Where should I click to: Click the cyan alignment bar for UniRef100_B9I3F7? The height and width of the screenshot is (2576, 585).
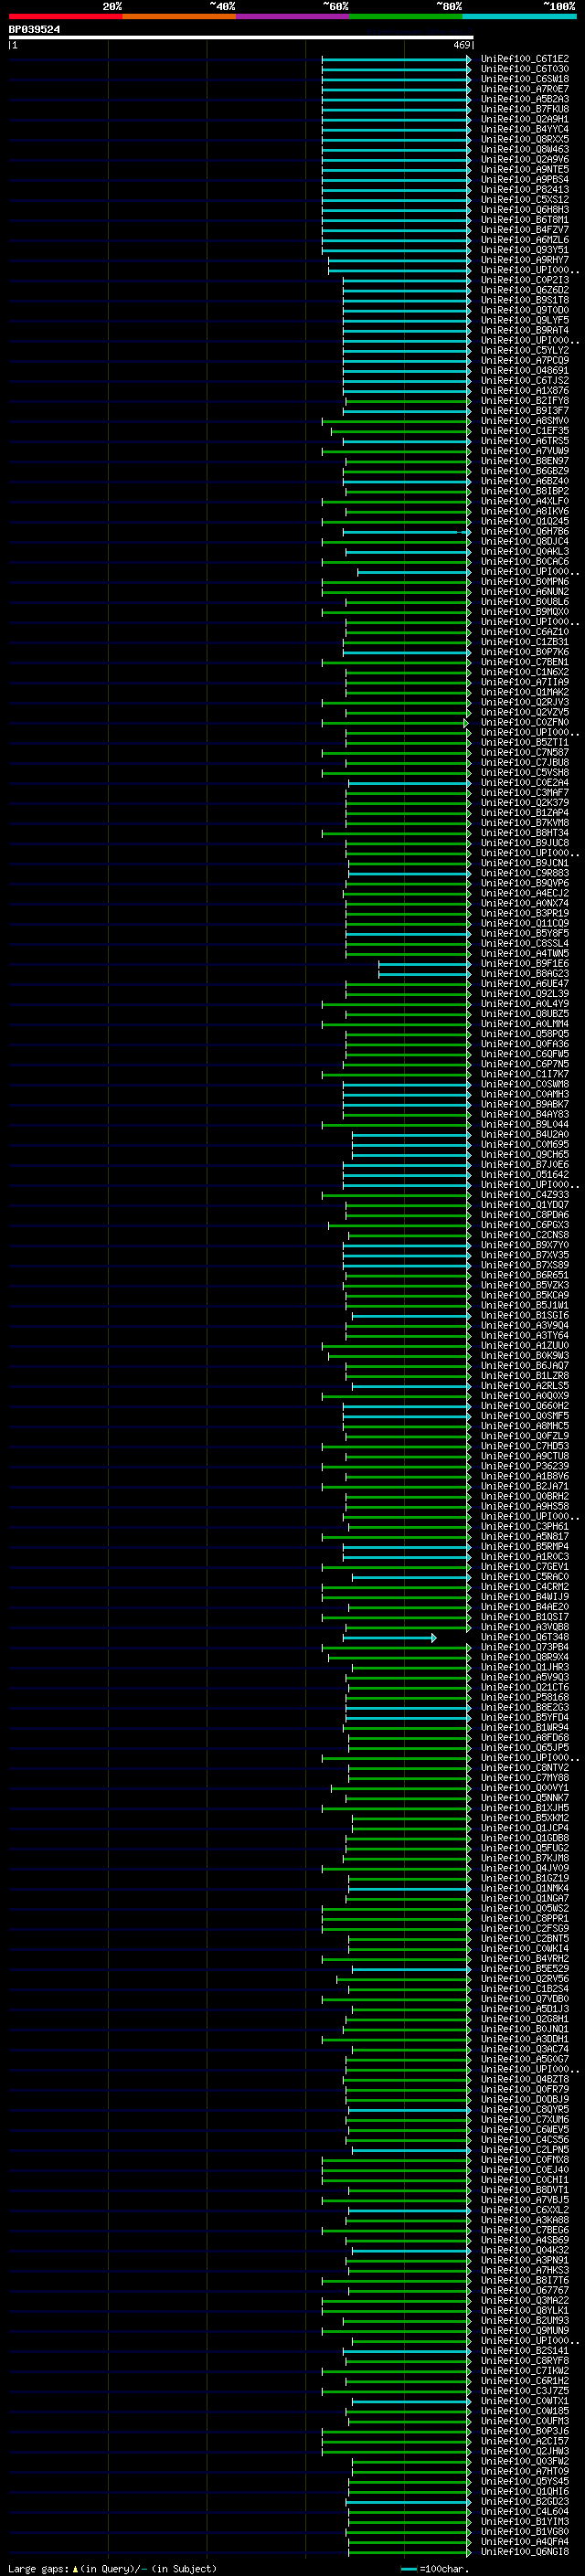click(x=407, y=411)
